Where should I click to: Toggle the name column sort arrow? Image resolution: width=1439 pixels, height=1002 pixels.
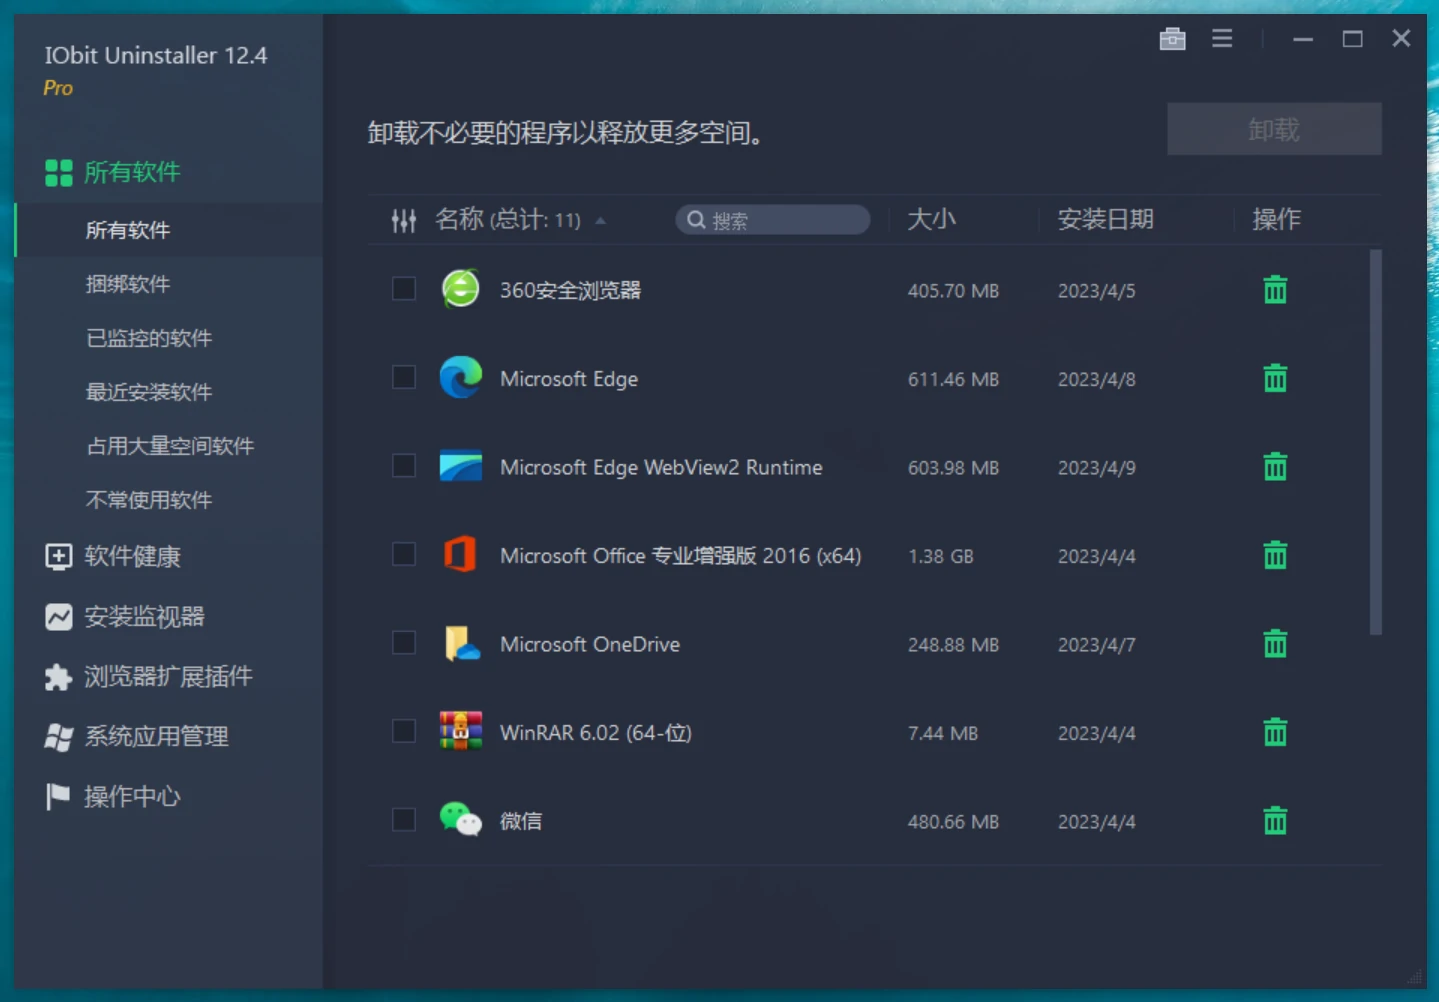click(600, 221)
